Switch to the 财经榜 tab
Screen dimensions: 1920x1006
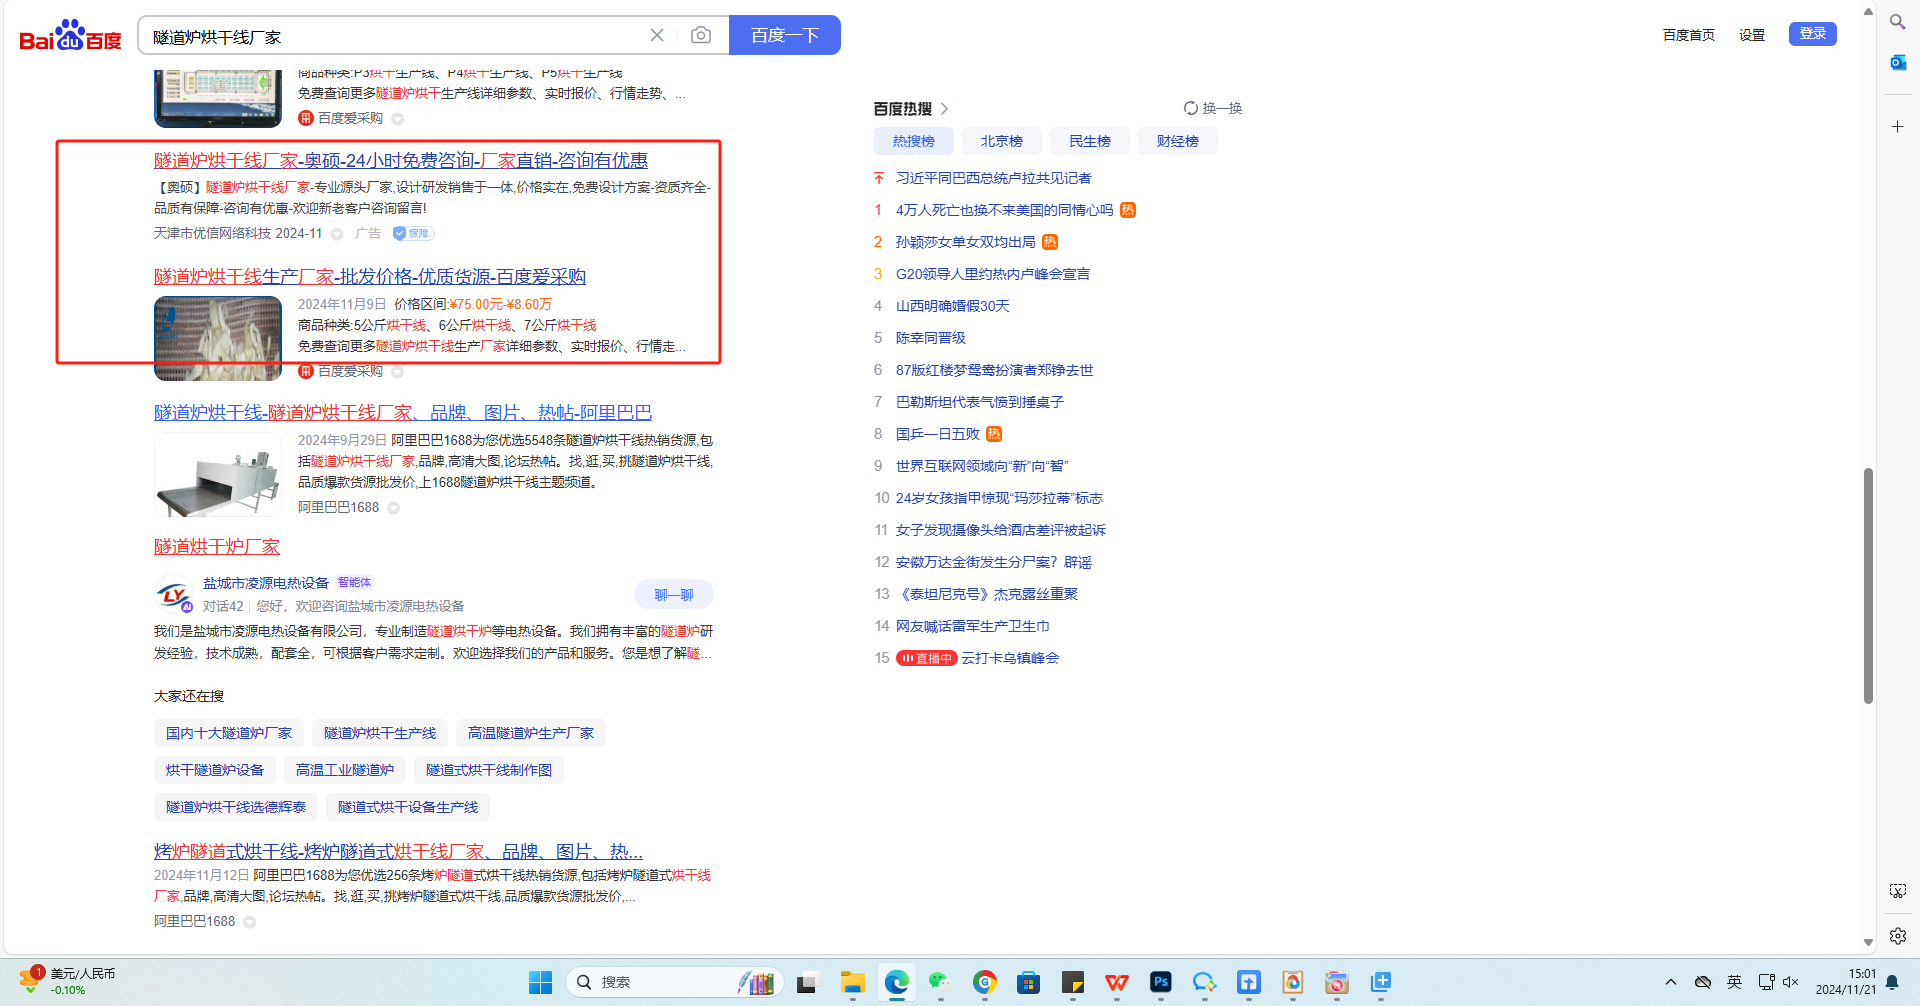1177,141
